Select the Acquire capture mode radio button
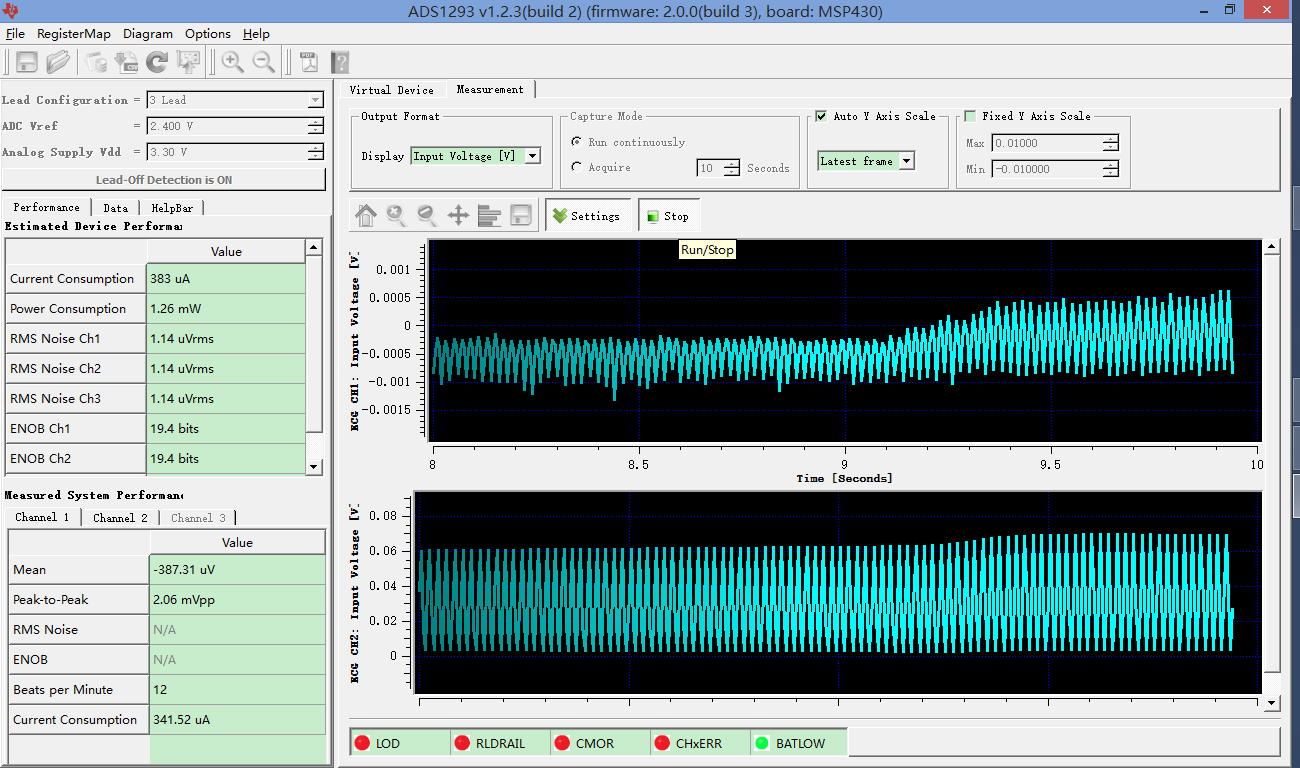This screenshot has height=768, width=1300. (577, 167)
